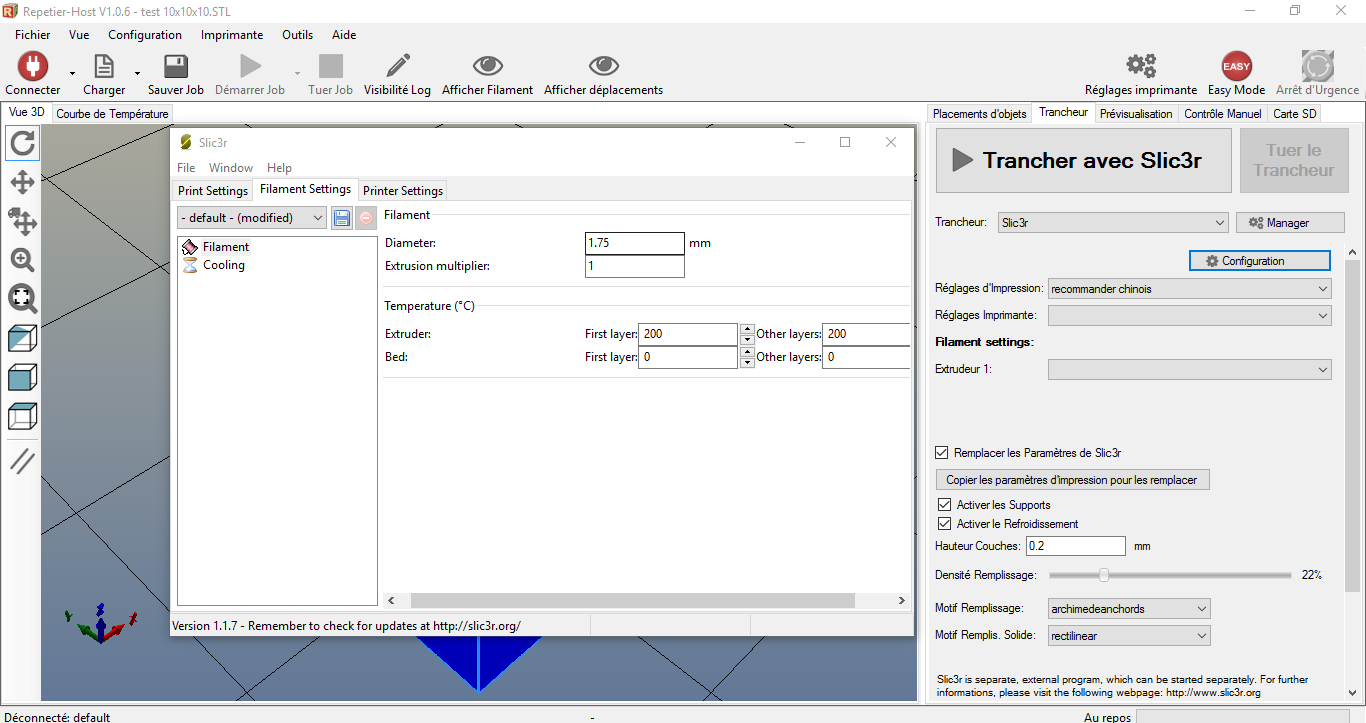The image size is (1366, 723).
Task: Toggle the Afficher Filament eye icon
Action: tap(487, 66)
